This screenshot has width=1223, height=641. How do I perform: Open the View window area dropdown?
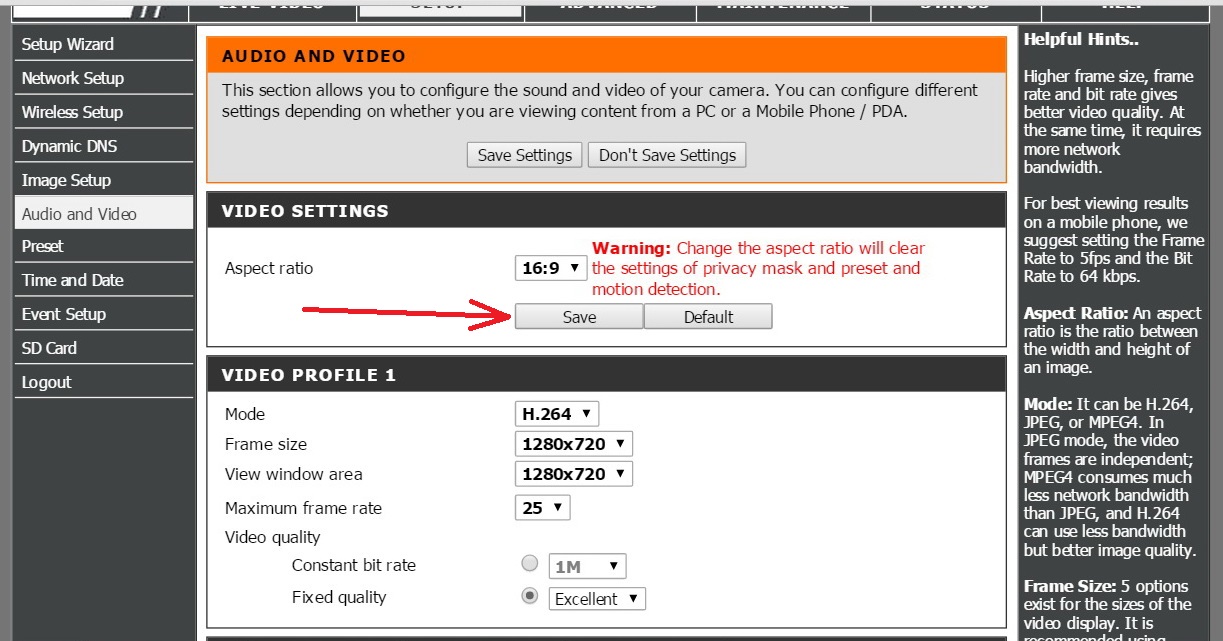(x=574, y=473)
